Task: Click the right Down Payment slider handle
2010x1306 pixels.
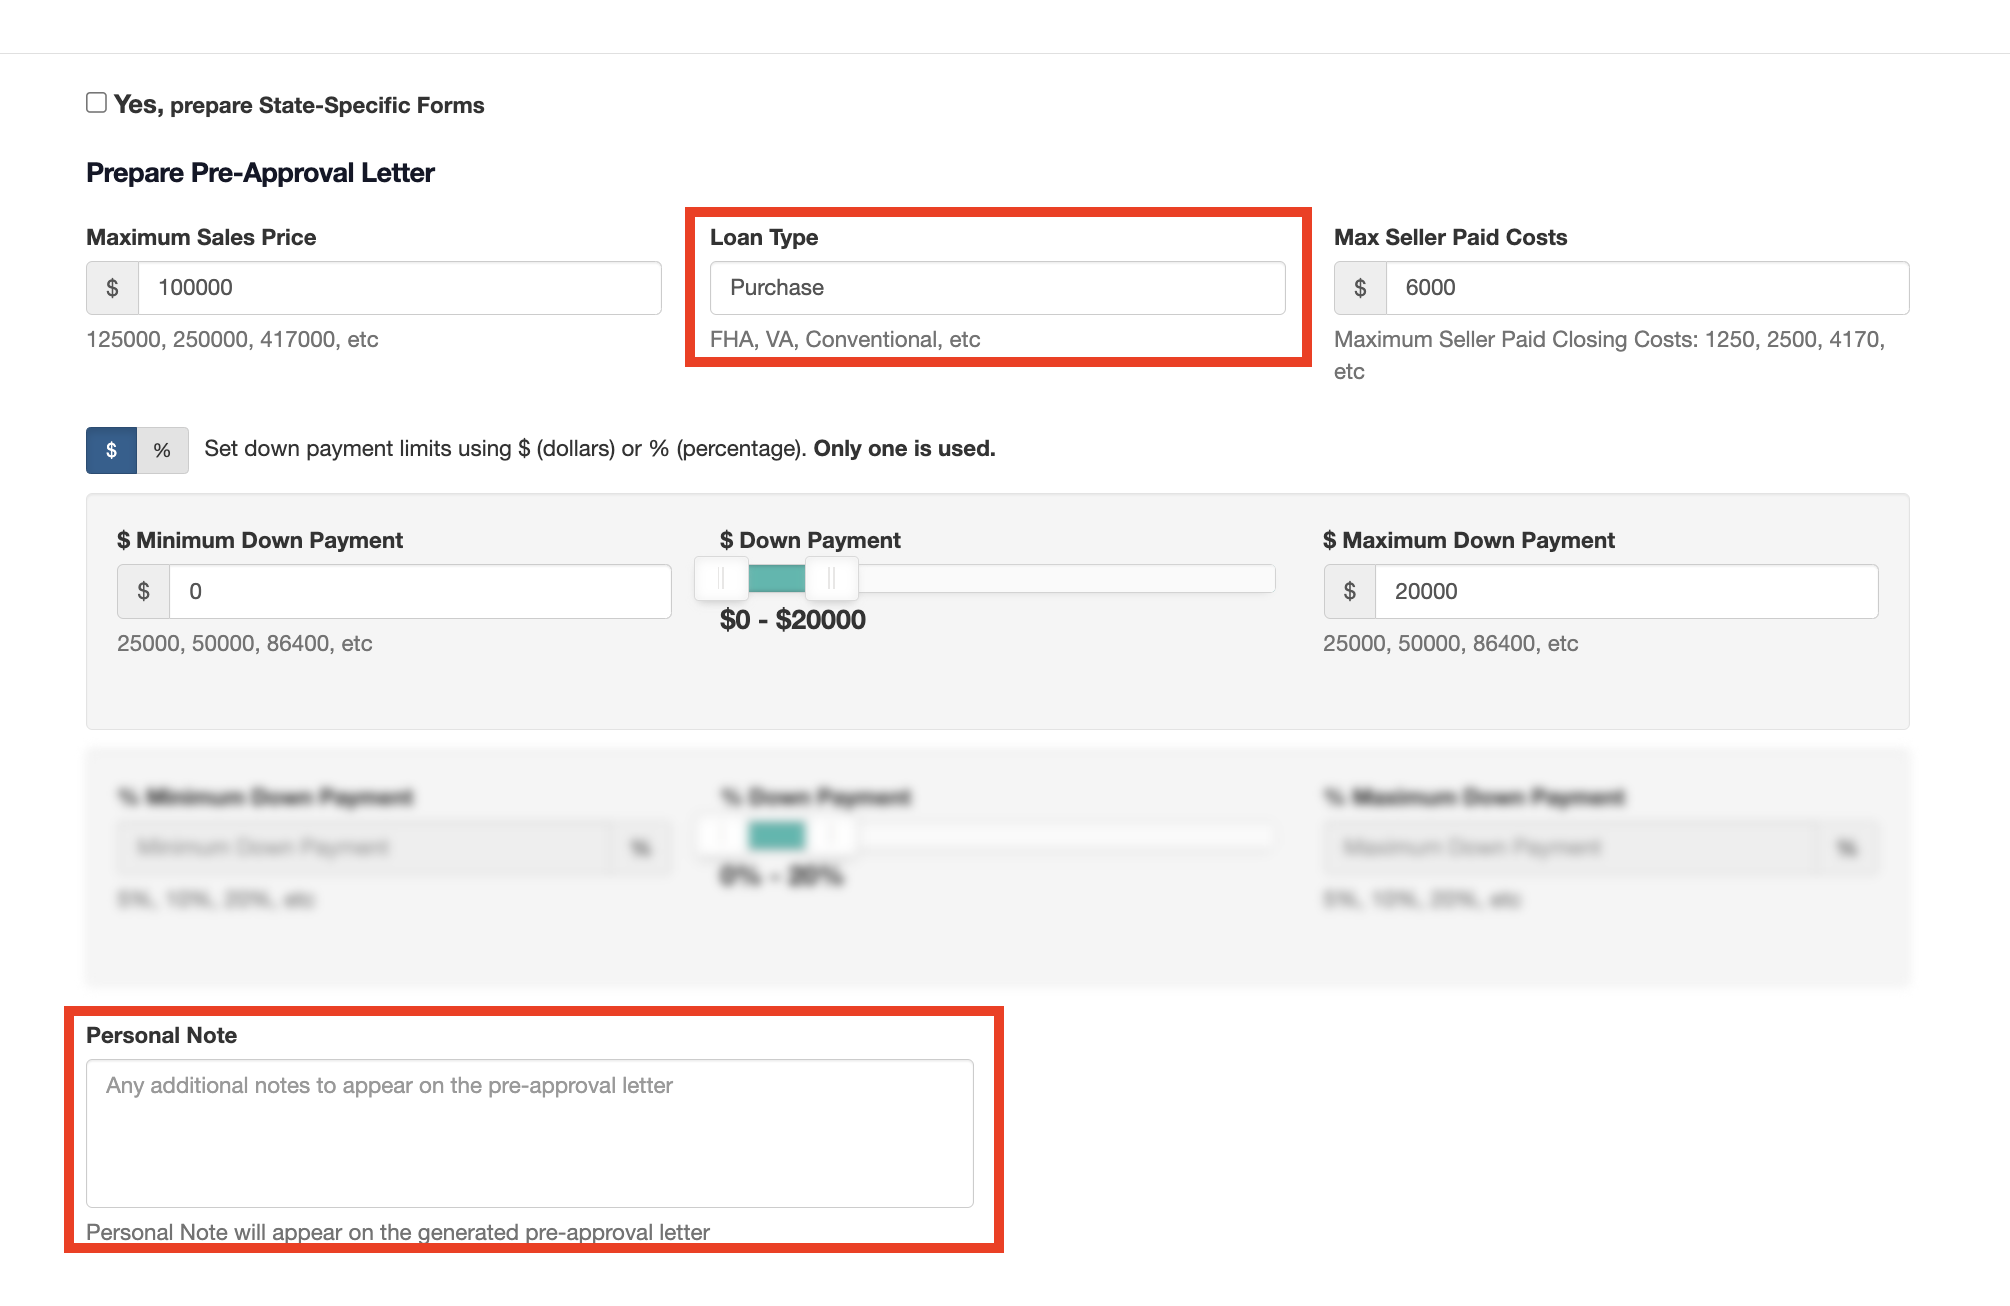Action: [x=832, y=578]
